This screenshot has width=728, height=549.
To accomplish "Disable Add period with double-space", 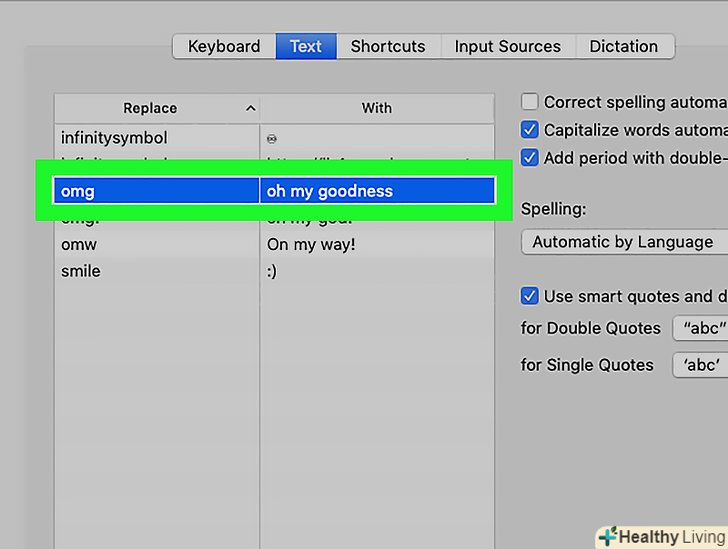I will [530, 158].
